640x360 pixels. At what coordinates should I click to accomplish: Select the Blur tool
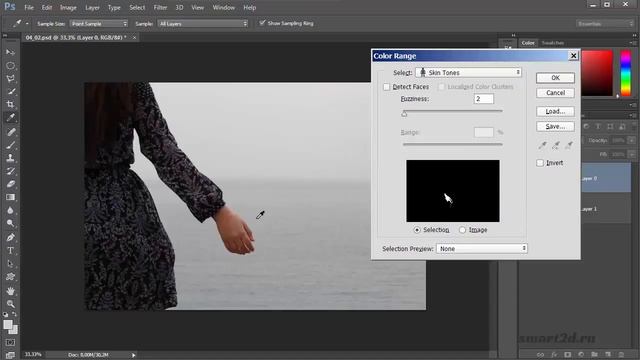[11, 210]
